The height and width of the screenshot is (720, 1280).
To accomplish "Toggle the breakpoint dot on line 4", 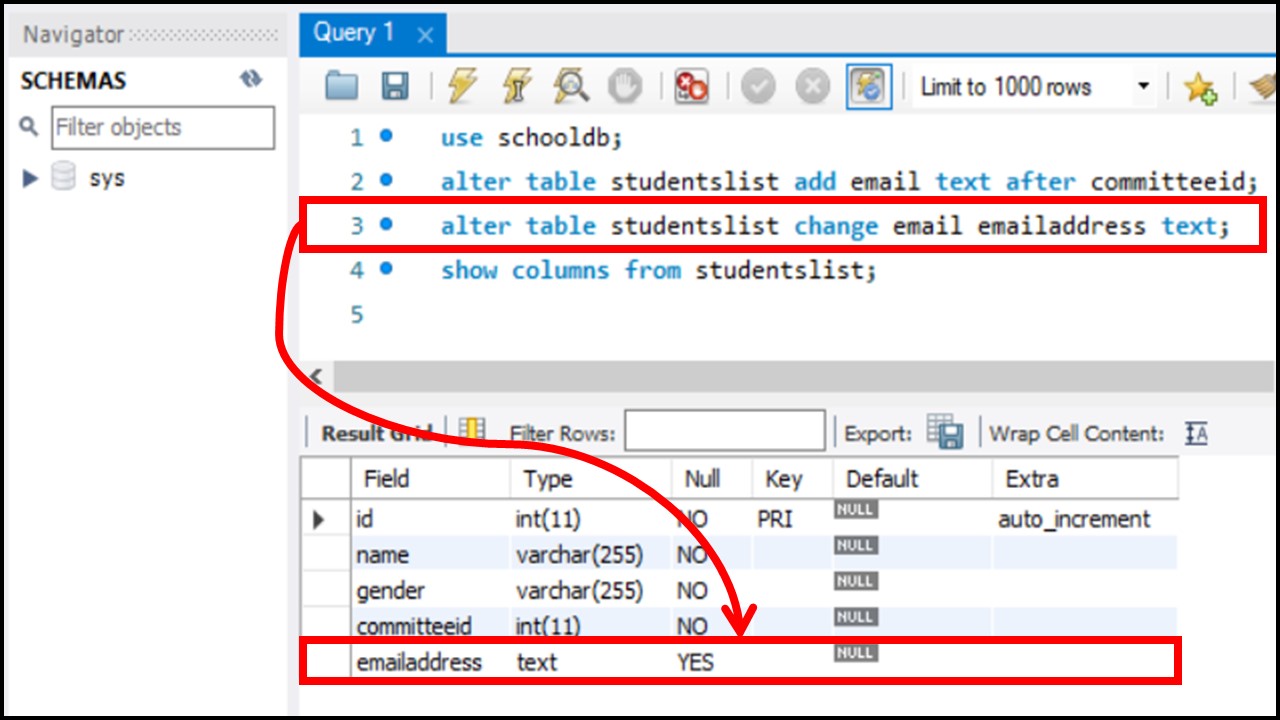I will coord(386,269).
